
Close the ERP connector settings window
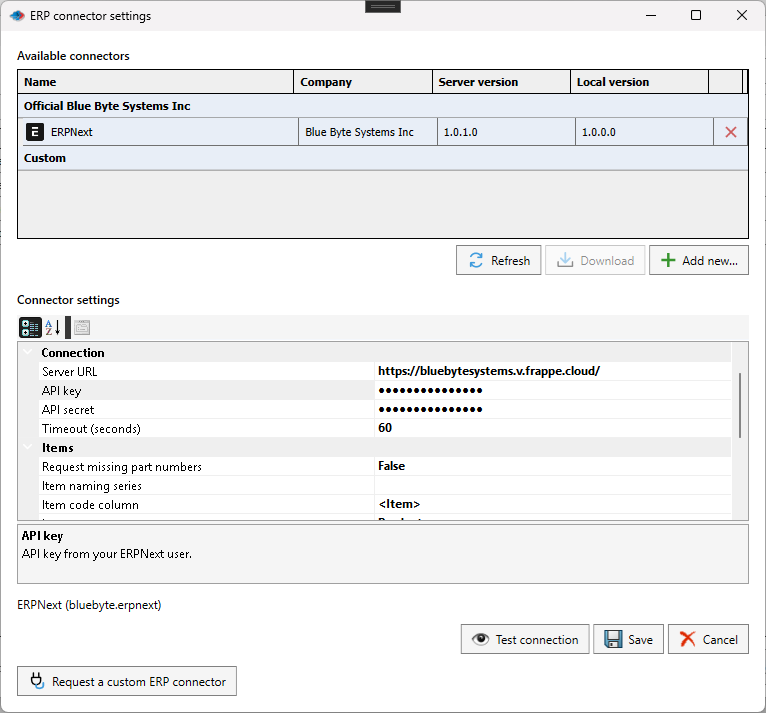(x=742, y=15)
